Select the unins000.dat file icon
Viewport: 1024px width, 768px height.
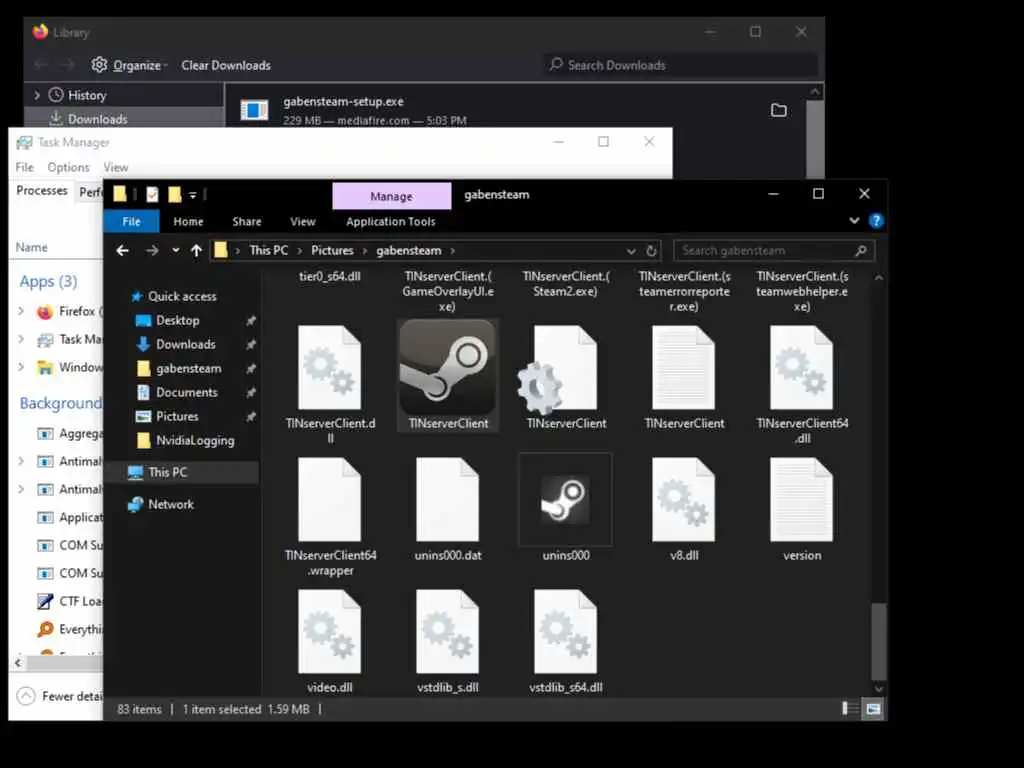447,500
